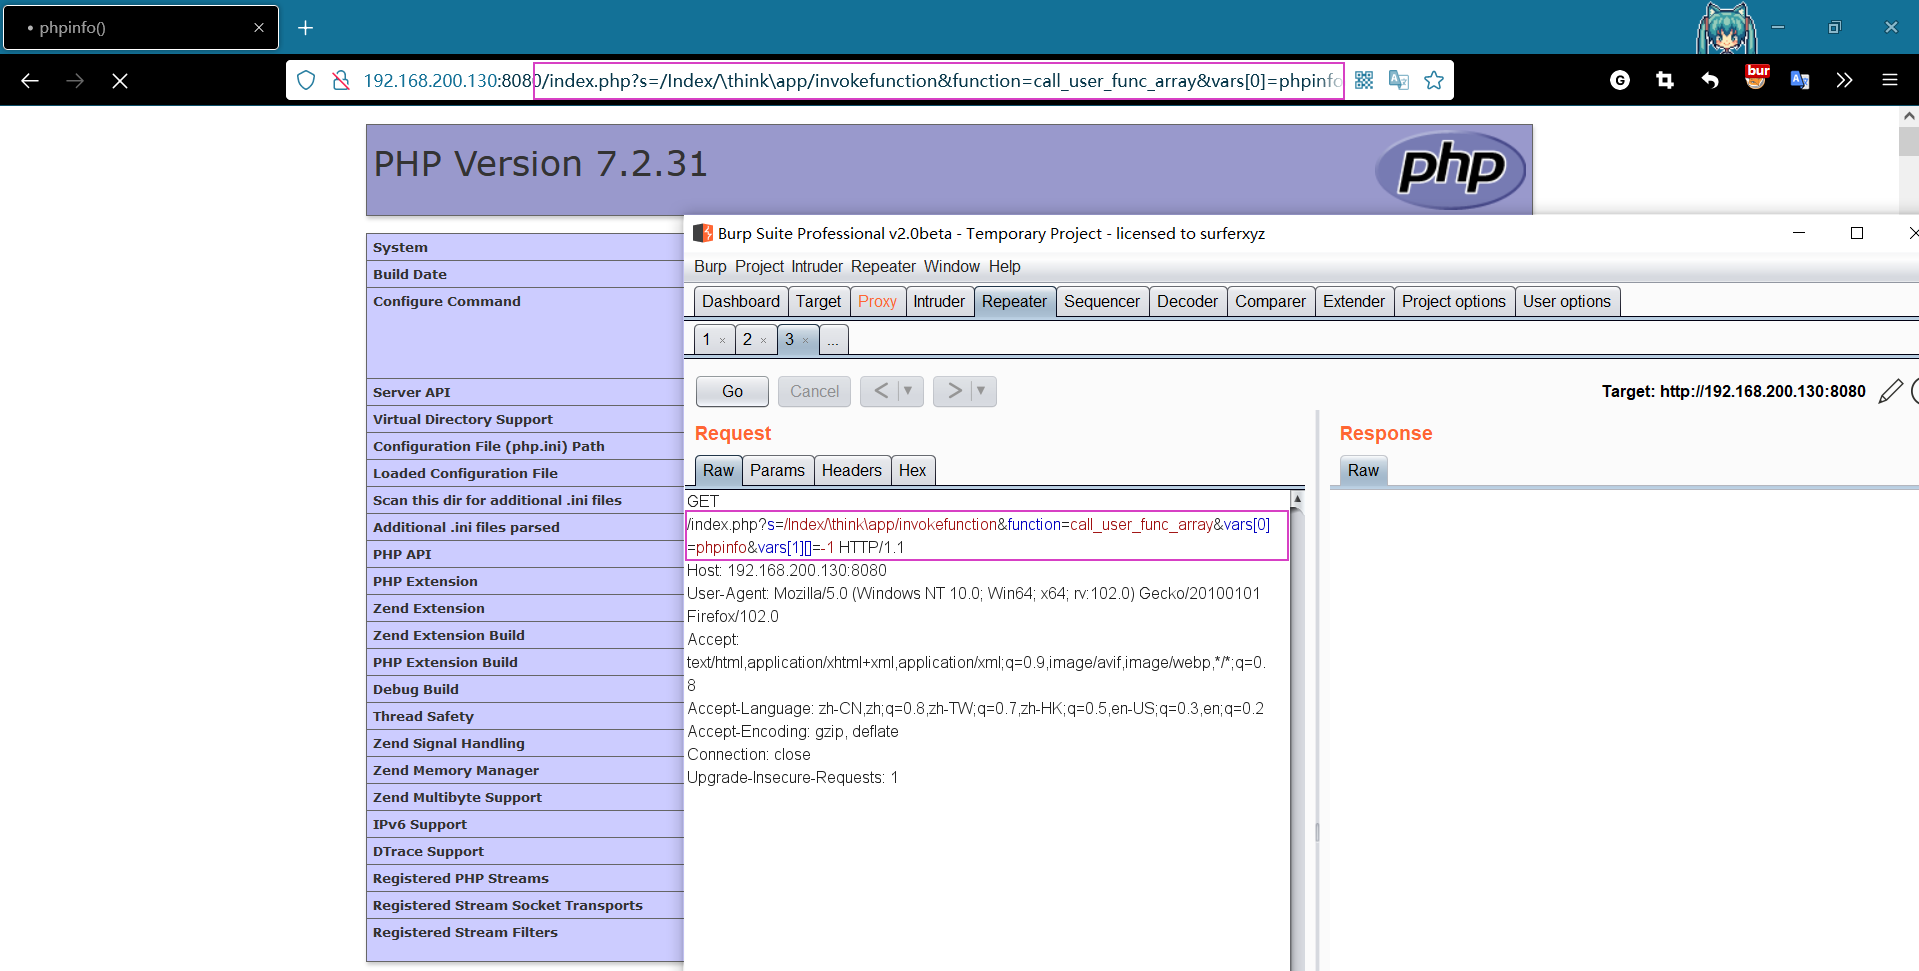Image resolution: width=1919 pixels, height=971 pixels.
Task: Switch to the Extender tab
Action: [1353, 301]
